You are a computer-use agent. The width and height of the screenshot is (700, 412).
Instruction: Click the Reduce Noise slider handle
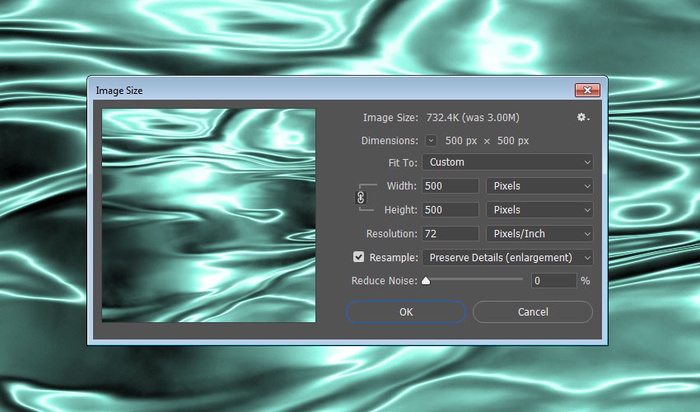coord(426,281)
